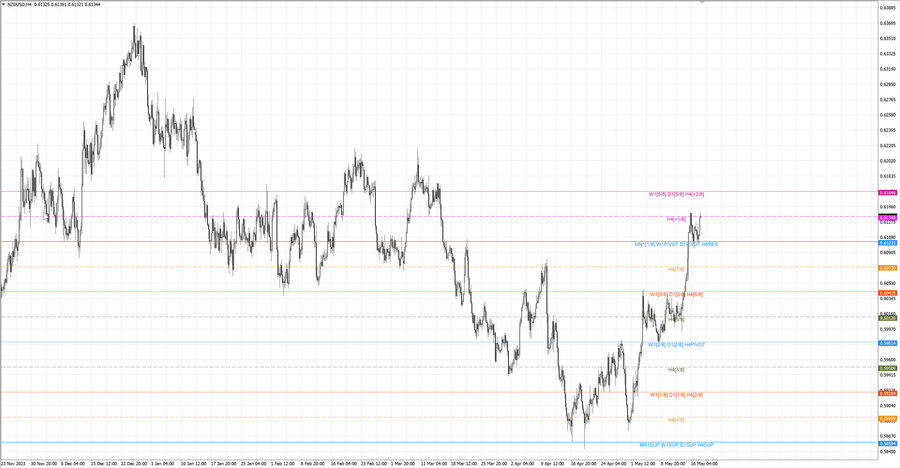Click the 0.63140 price scale value
Image resolution: width=900 pixels, height=468 pixels.
[x=888, y=69]
